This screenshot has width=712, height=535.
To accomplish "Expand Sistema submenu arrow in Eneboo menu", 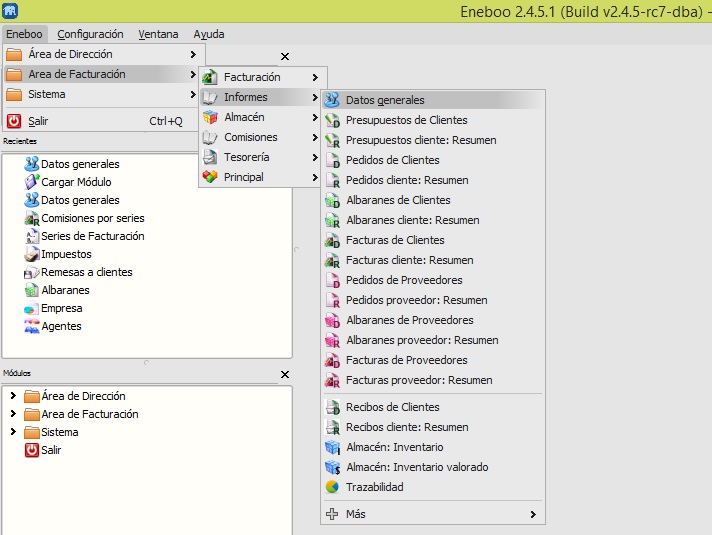I will coord(193,94).
